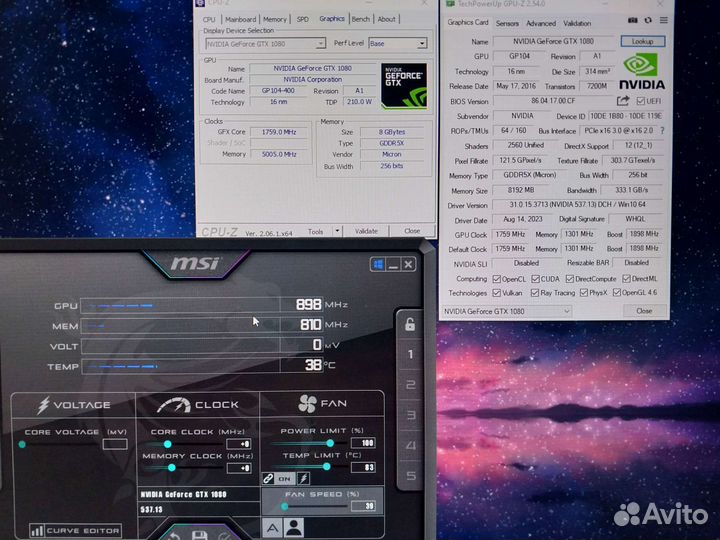
Task: Toggle the ON switch under Temp Limit
Action: (285, 478)
